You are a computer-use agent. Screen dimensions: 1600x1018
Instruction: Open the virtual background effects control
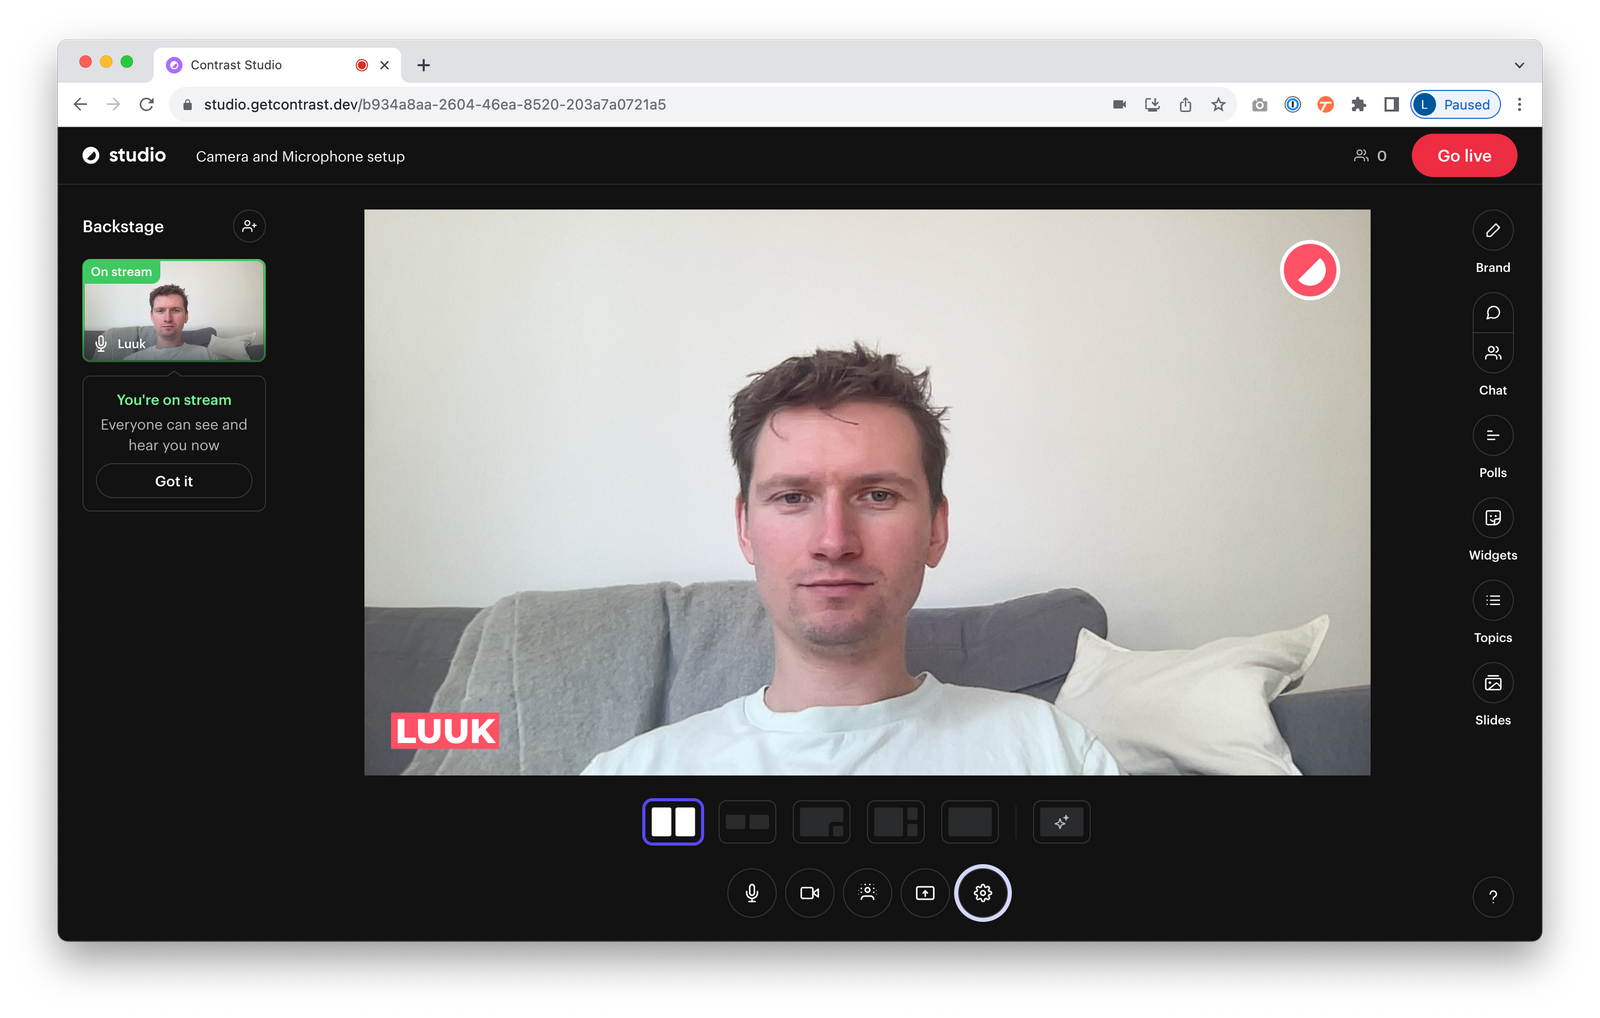point(867,893)
